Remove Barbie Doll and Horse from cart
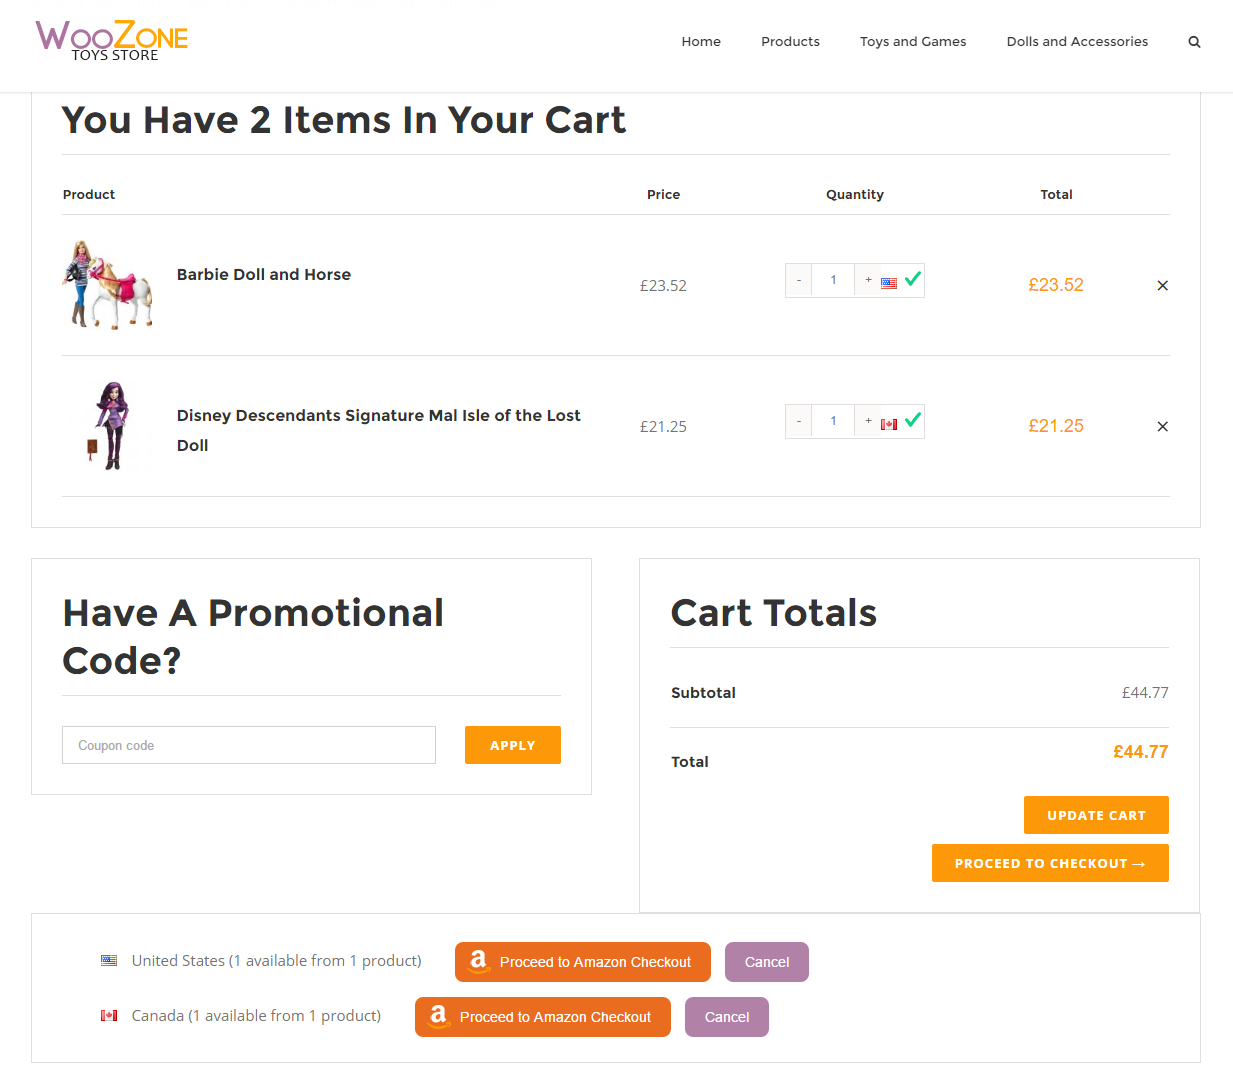This screenshot has width=1233, height=1091. pos(1162,286)
